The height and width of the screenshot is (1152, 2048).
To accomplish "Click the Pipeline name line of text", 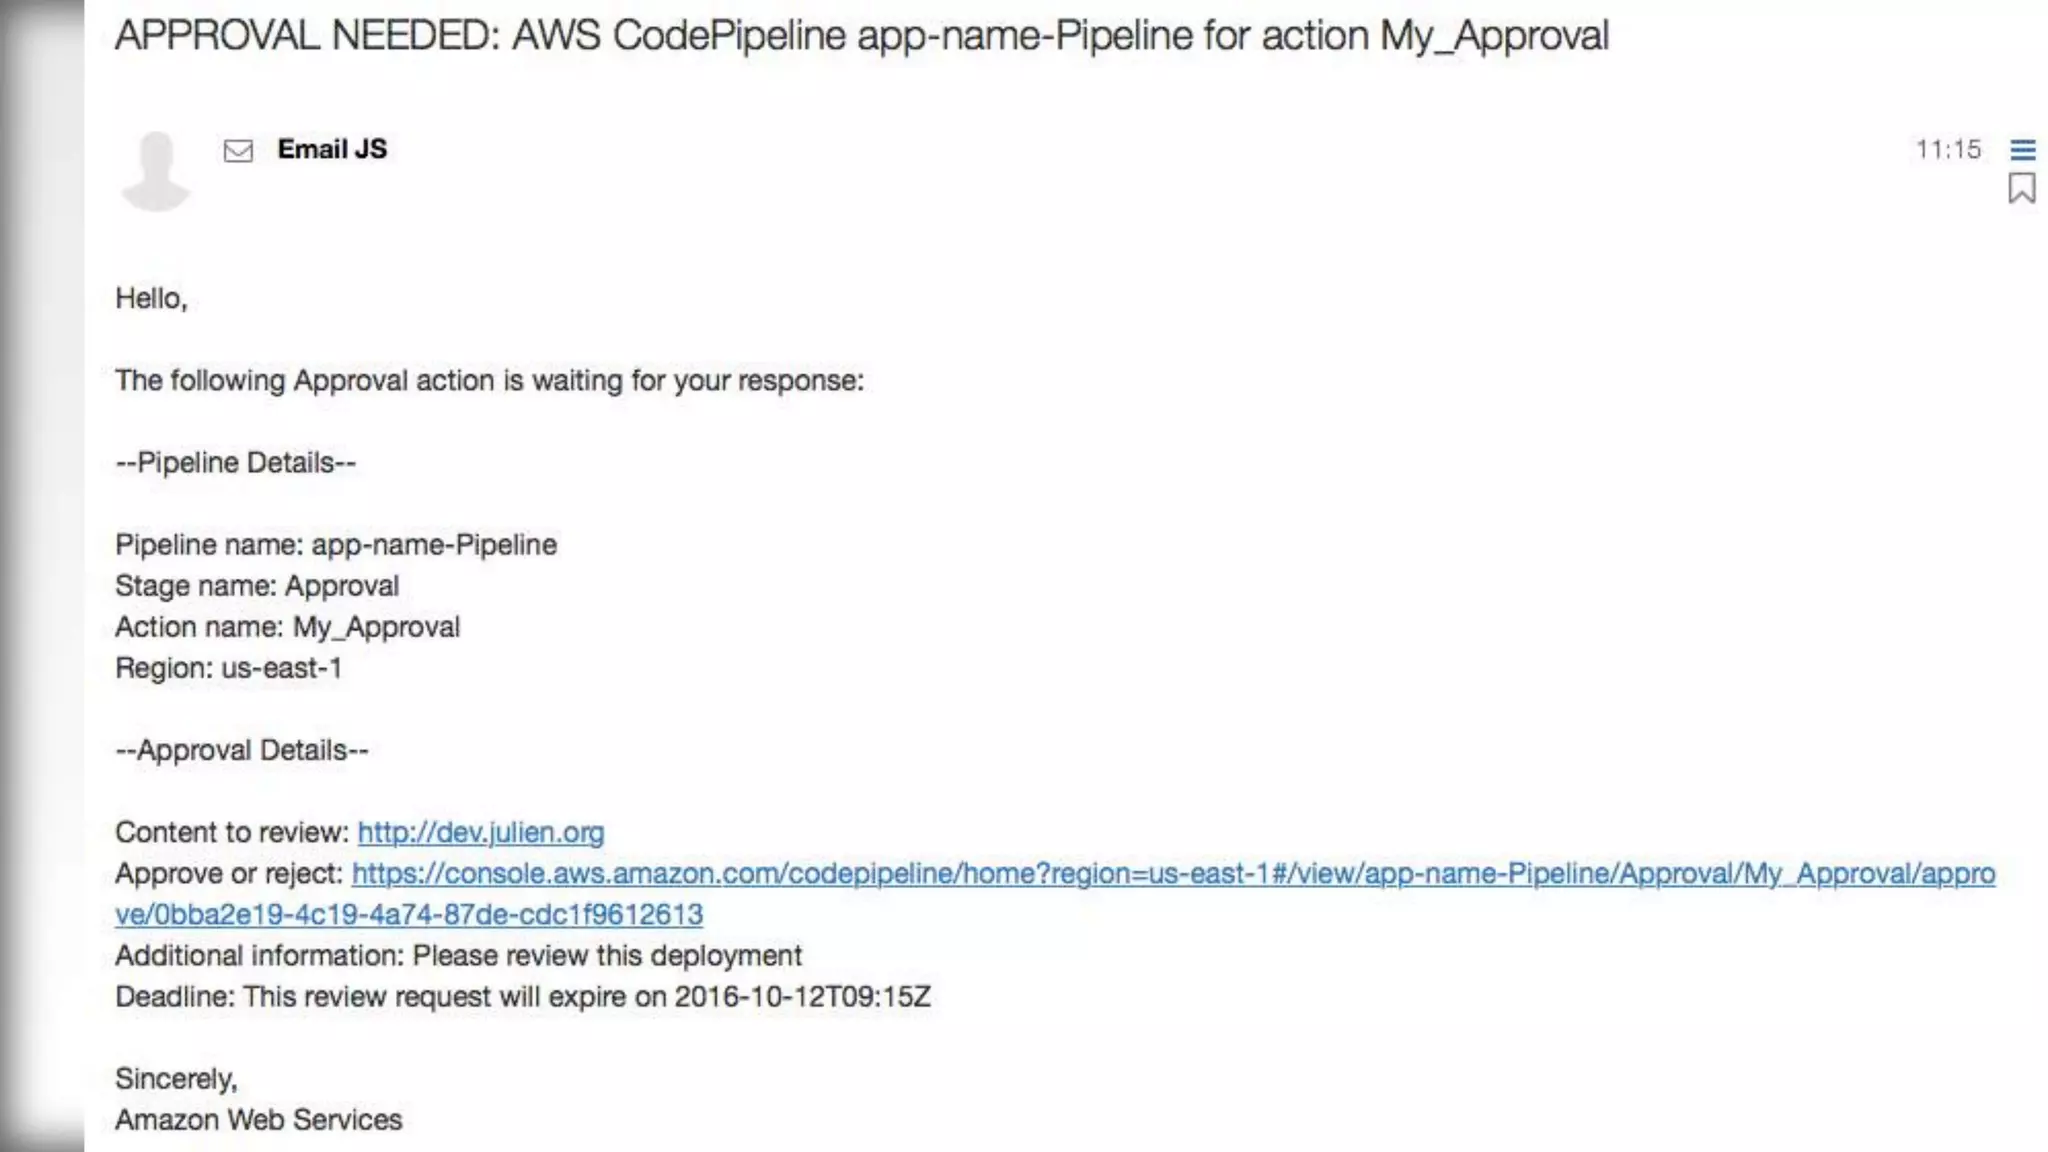I will click(336, 545).
